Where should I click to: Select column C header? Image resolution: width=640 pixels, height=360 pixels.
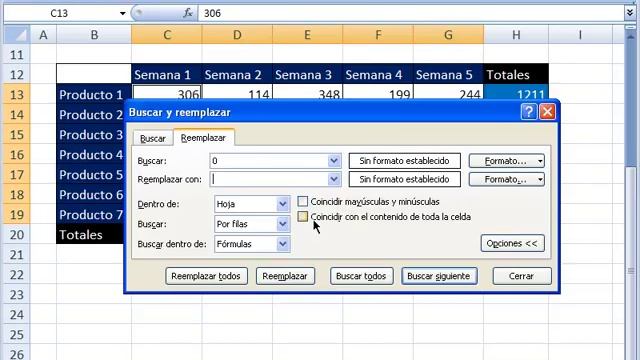click(x=167, y=35)
